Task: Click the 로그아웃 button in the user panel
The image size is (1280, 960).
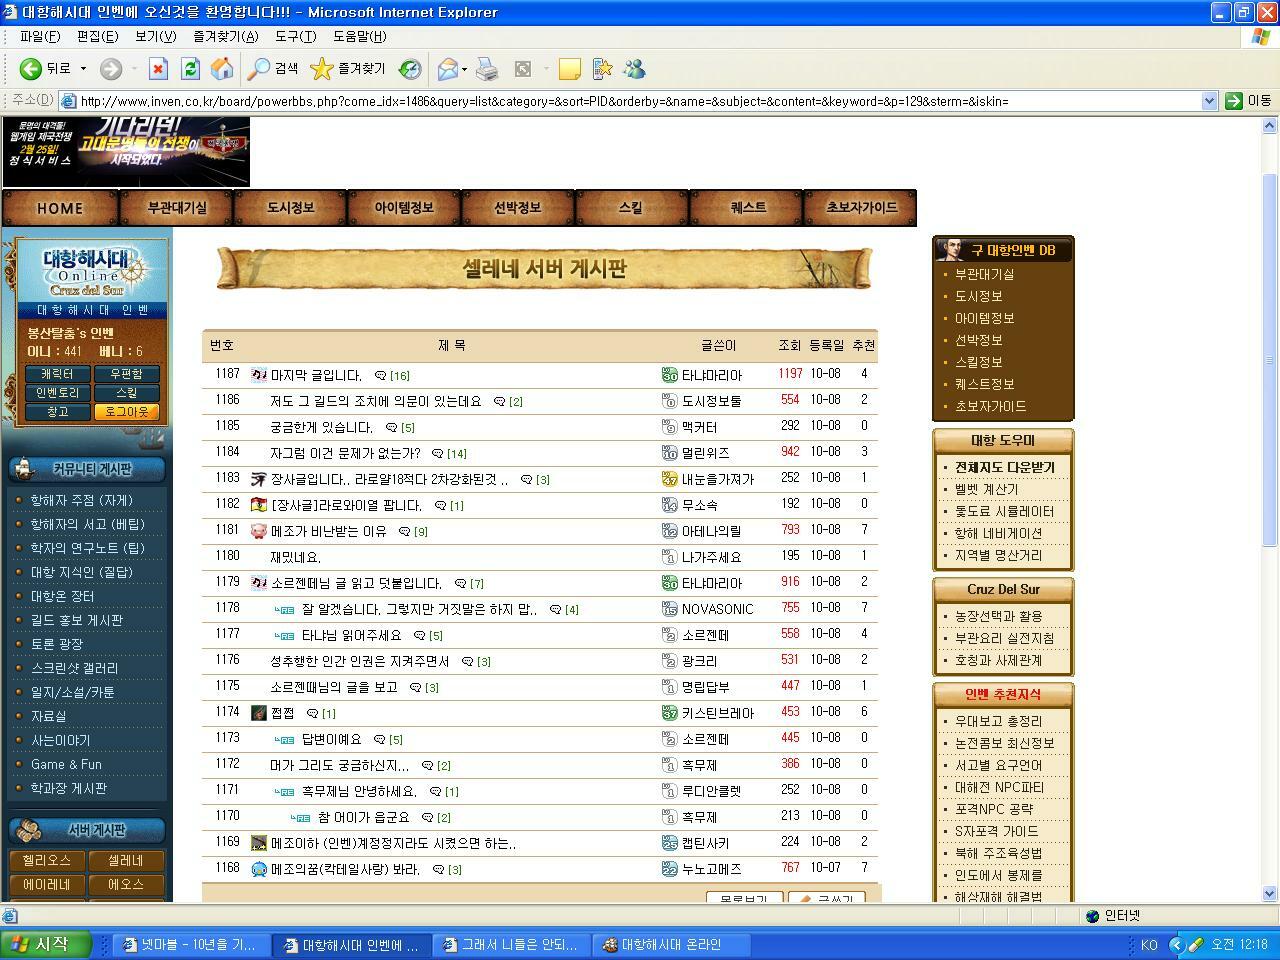Action: pos(127,412)
